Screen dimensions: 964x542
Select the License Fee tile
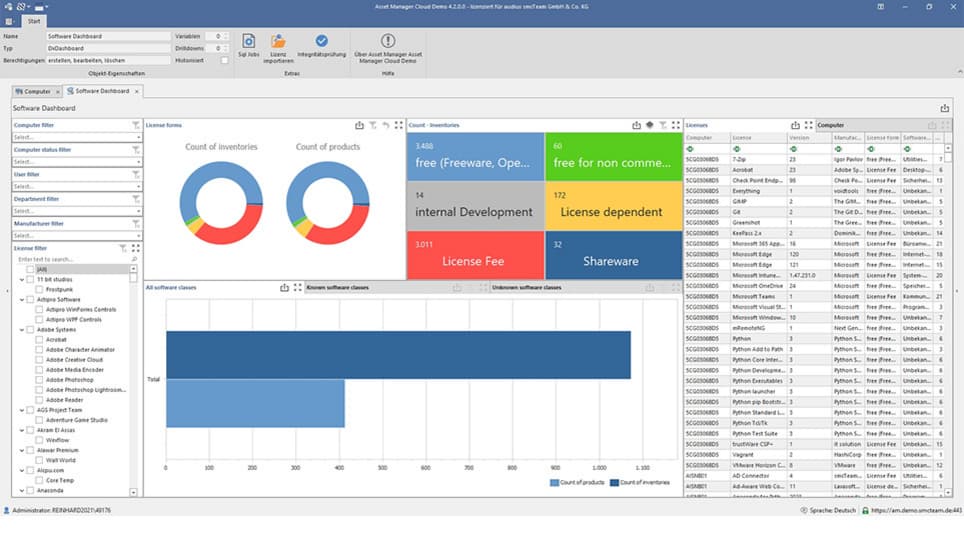[475, 255]
